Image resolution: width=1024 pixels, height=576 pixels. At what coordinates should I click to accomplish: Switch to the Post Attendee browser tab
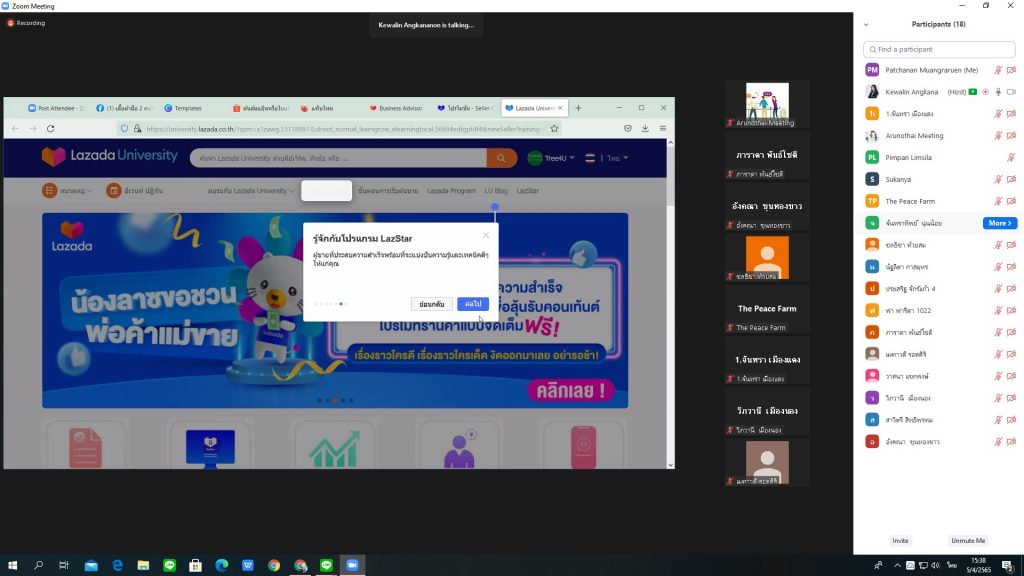point(56,108)
